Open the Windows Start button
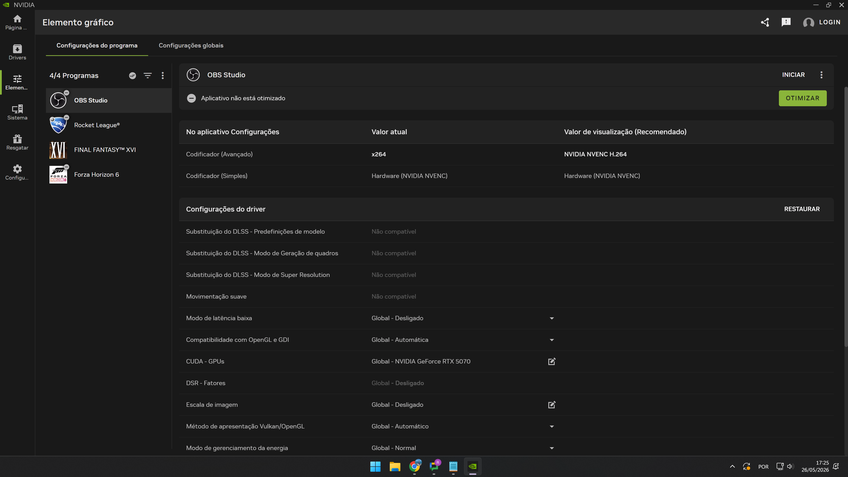Viewport: 848px width, 477px height. 375,466
